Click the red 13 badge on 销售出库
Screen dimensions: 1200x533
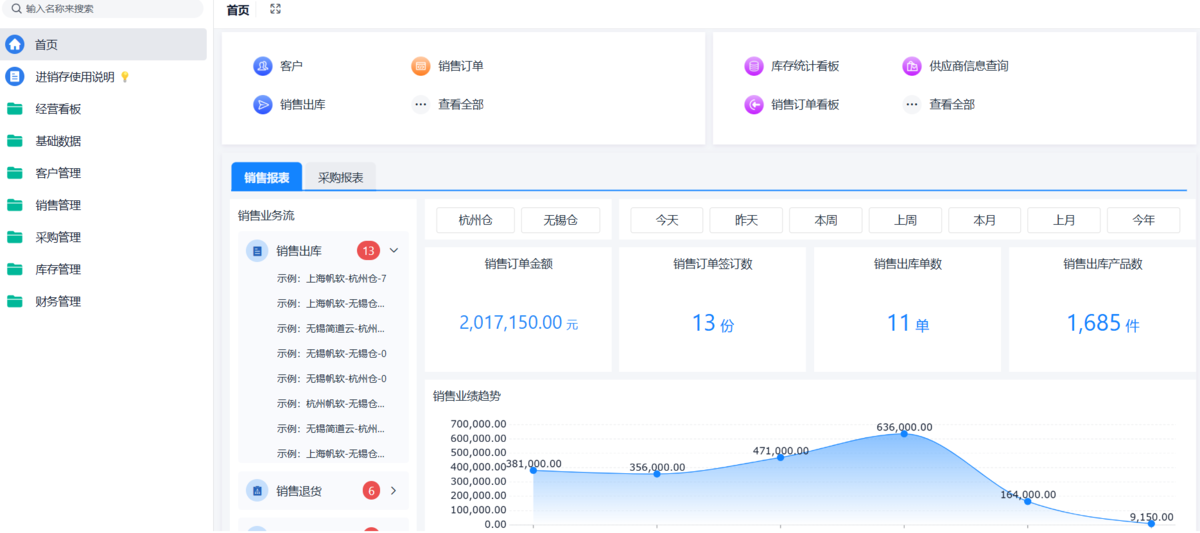point(369,250)
